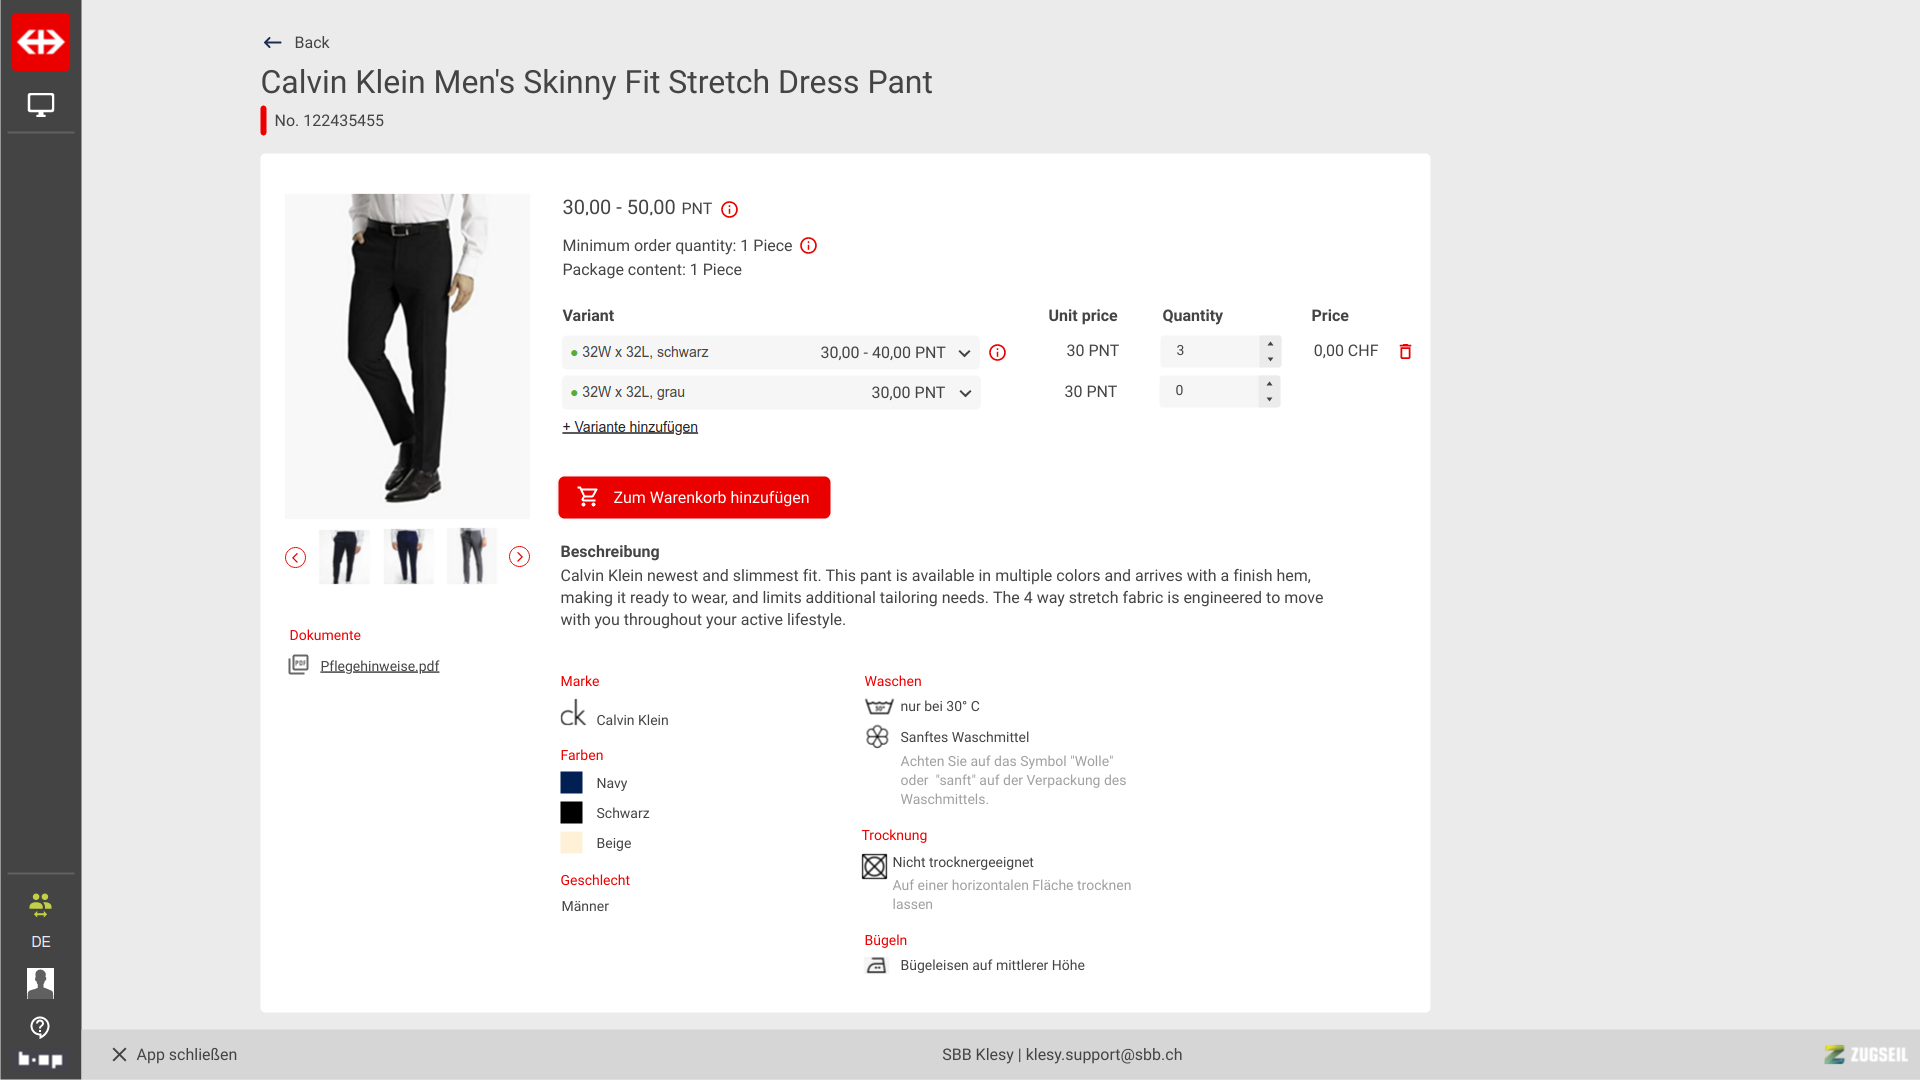This screenshot has width=1920, height=1080.
Task: Click the info icon beside price range
Action: click(x=729, y=209)
